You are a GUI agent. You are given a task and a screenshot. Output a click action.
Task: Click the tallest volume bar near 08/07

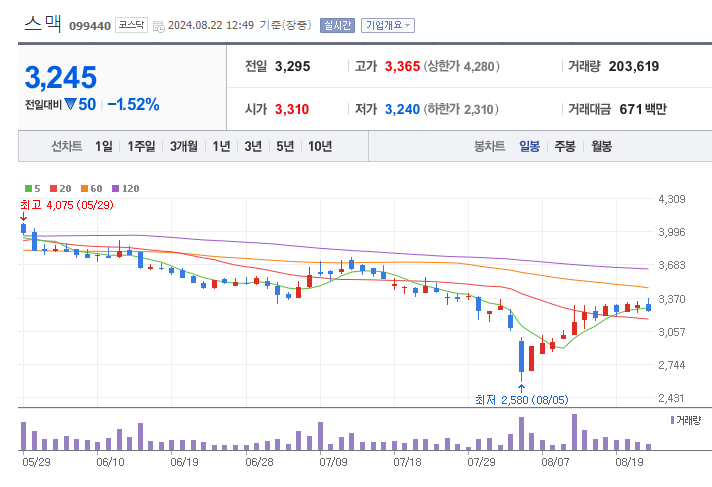[574, 432]
